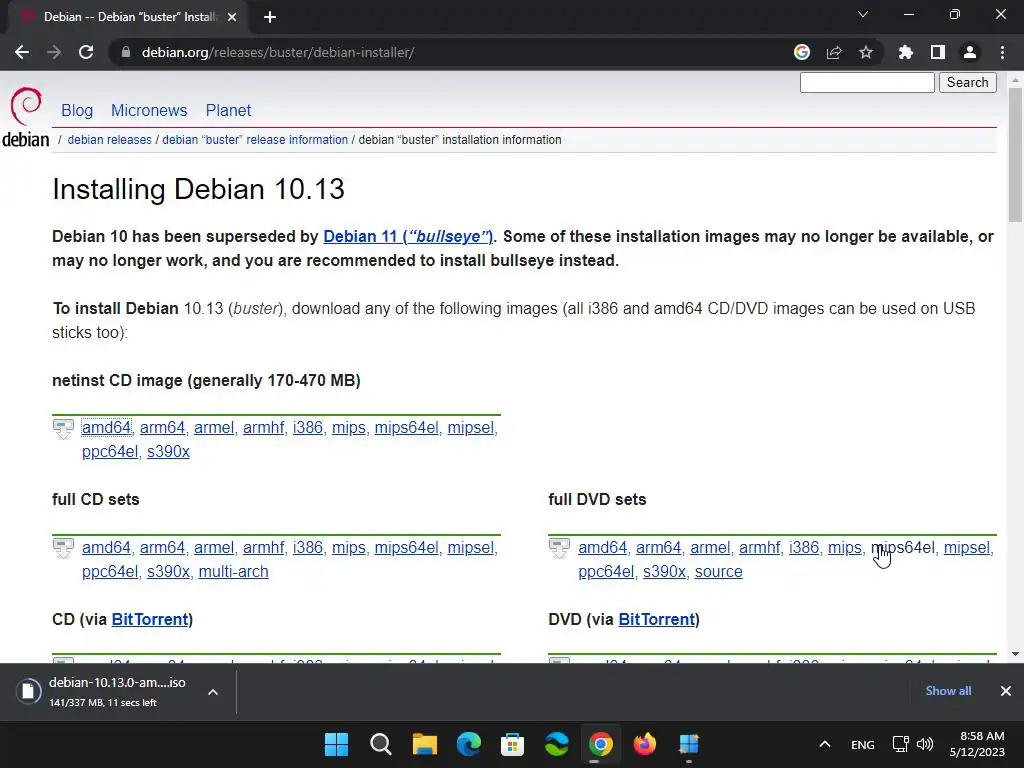The image size is (1024, 768).
Task: Click the browser Back arrow
Action: pos(22,52)
